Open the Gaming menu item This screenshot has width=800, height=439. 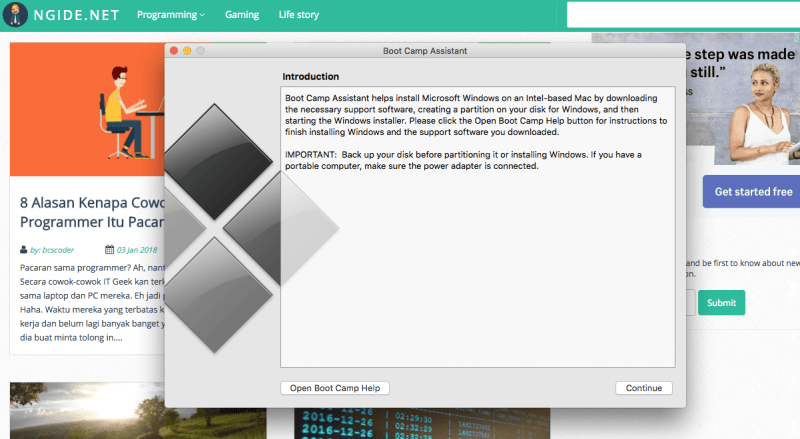(x=242, y=15)
